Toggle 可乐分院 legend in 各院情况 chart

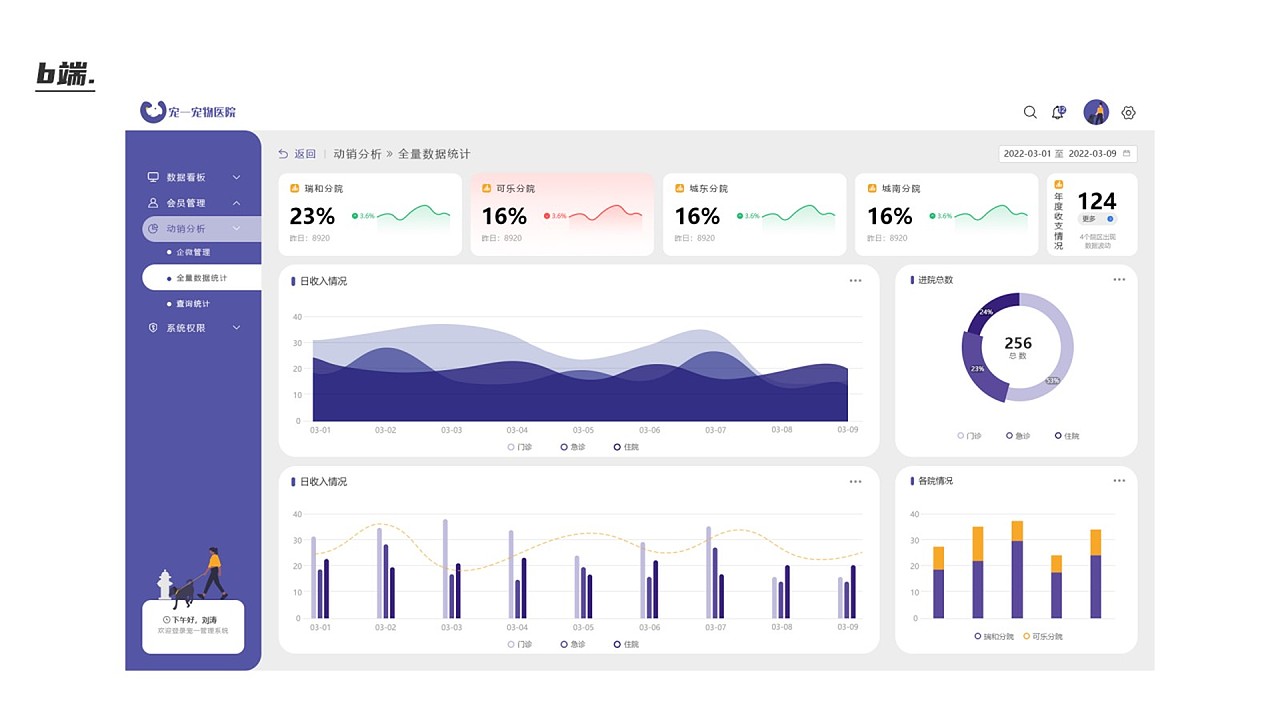pos(1043,636)
